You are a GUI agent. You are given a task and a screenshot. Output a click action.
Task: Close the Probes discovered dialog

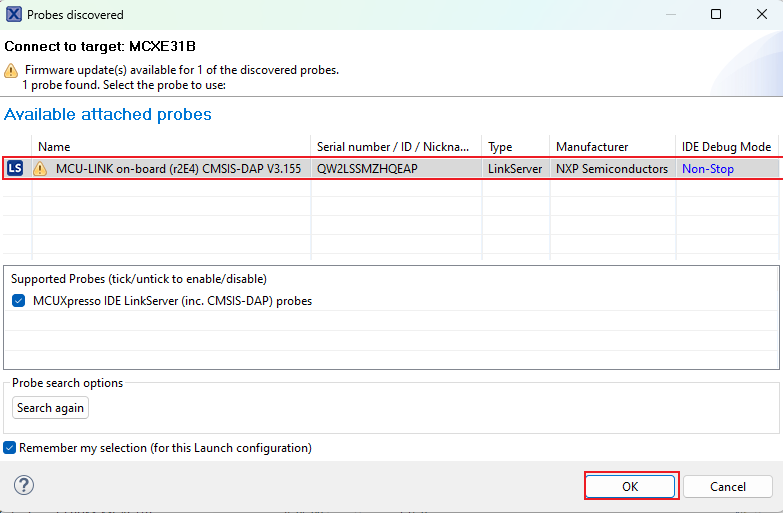tap(759, 15)
